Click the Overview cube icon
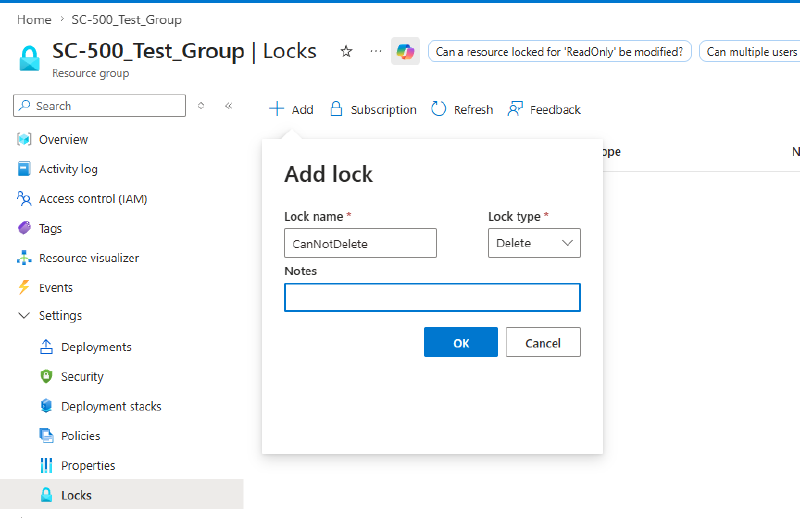The image size is (800, 518). click(24, 139)
